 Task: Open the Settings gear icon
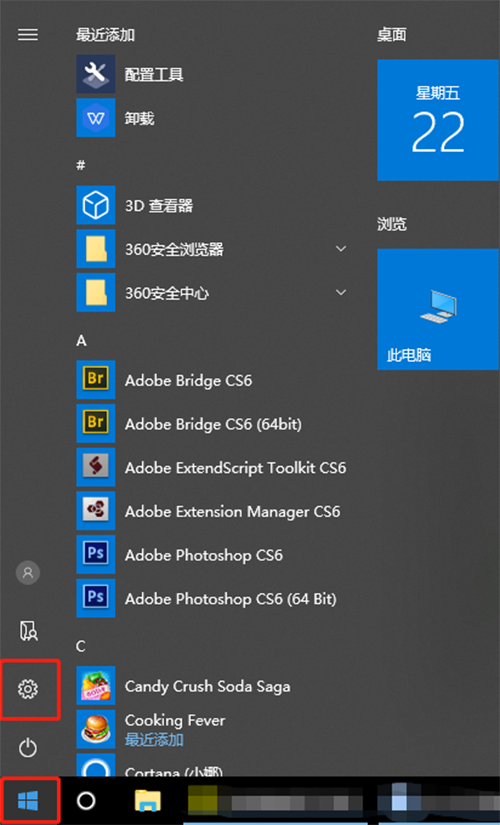pyautogui.click(x=28, y=689)
